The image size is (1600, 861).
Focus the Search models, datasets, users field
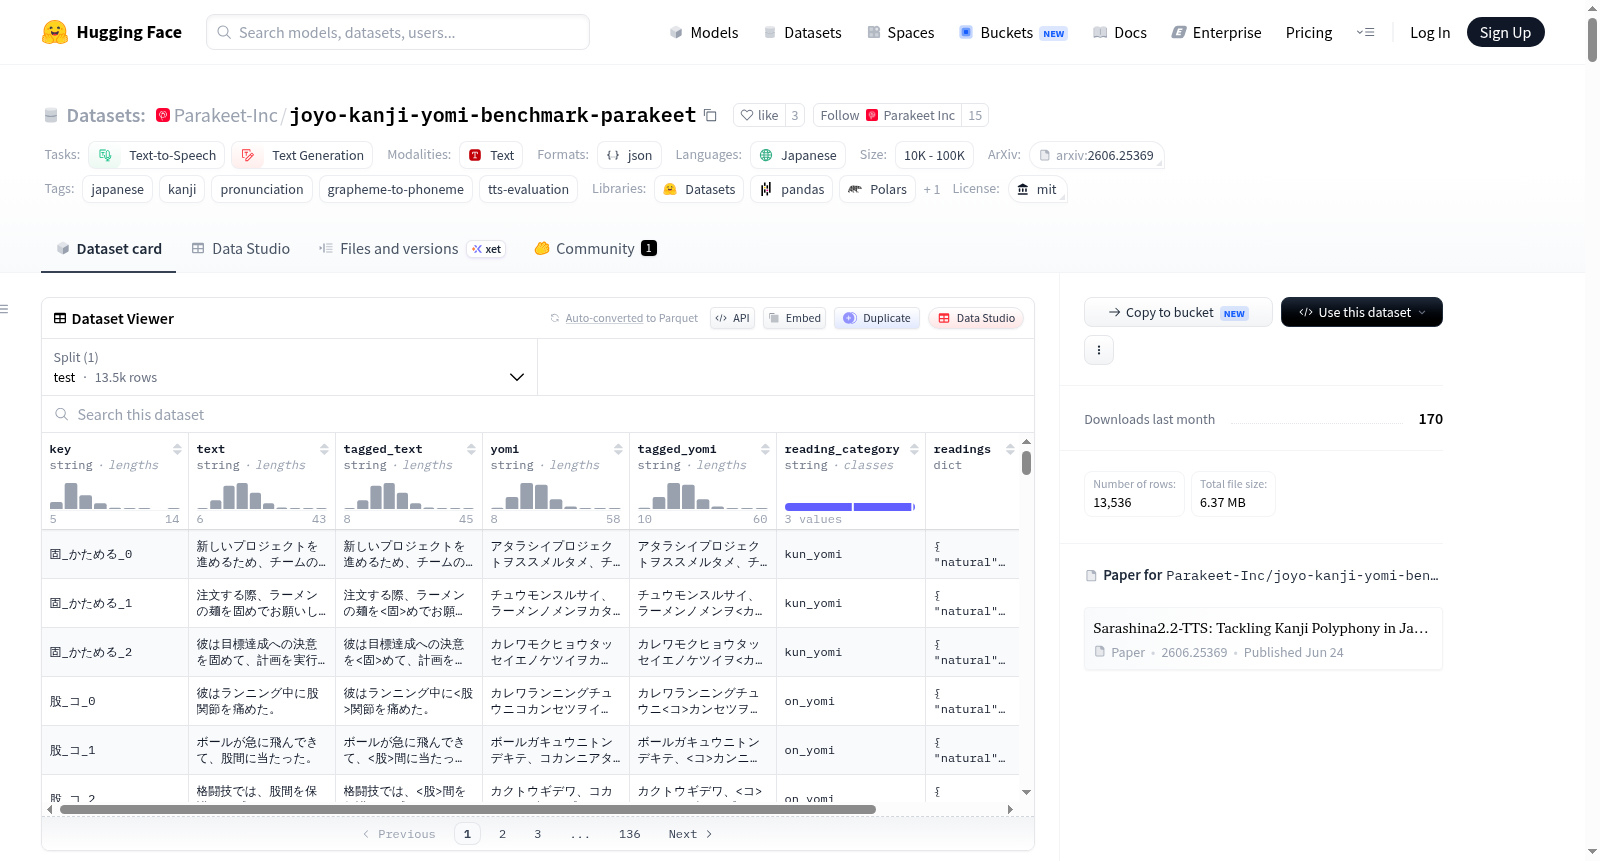point(398,32)
